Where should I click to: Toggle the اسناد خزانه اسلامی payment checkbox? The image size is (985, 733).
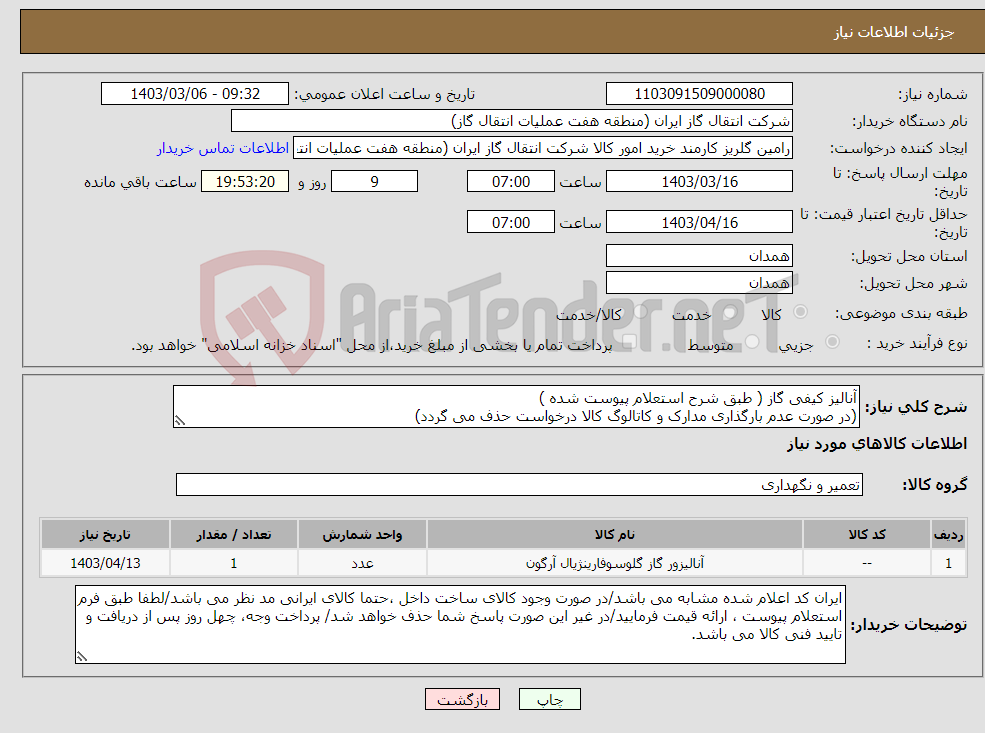click(629, 342)
